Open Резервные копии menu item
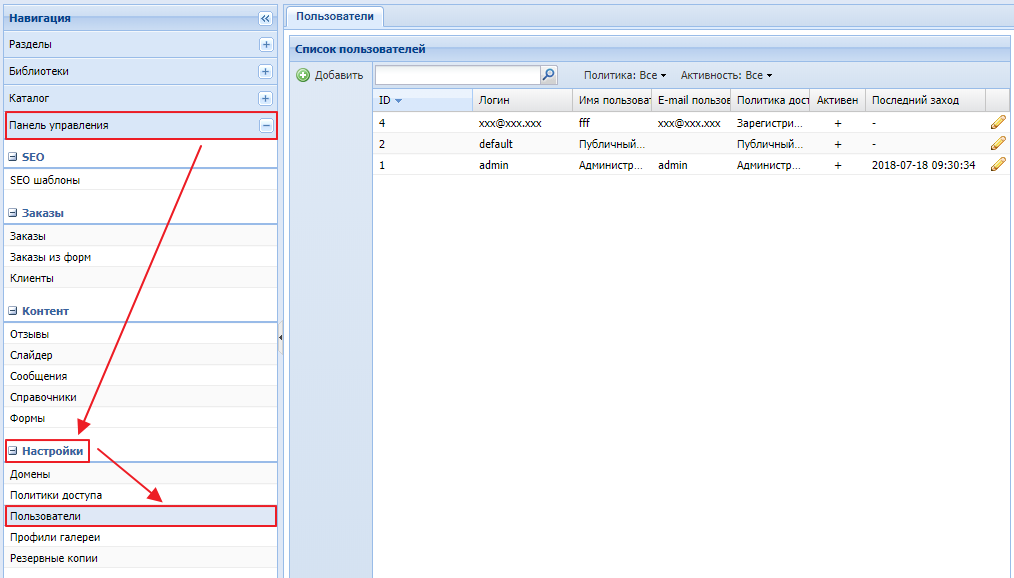Image resolution: width=1014 pixels, height=578 pixels. 54,558
